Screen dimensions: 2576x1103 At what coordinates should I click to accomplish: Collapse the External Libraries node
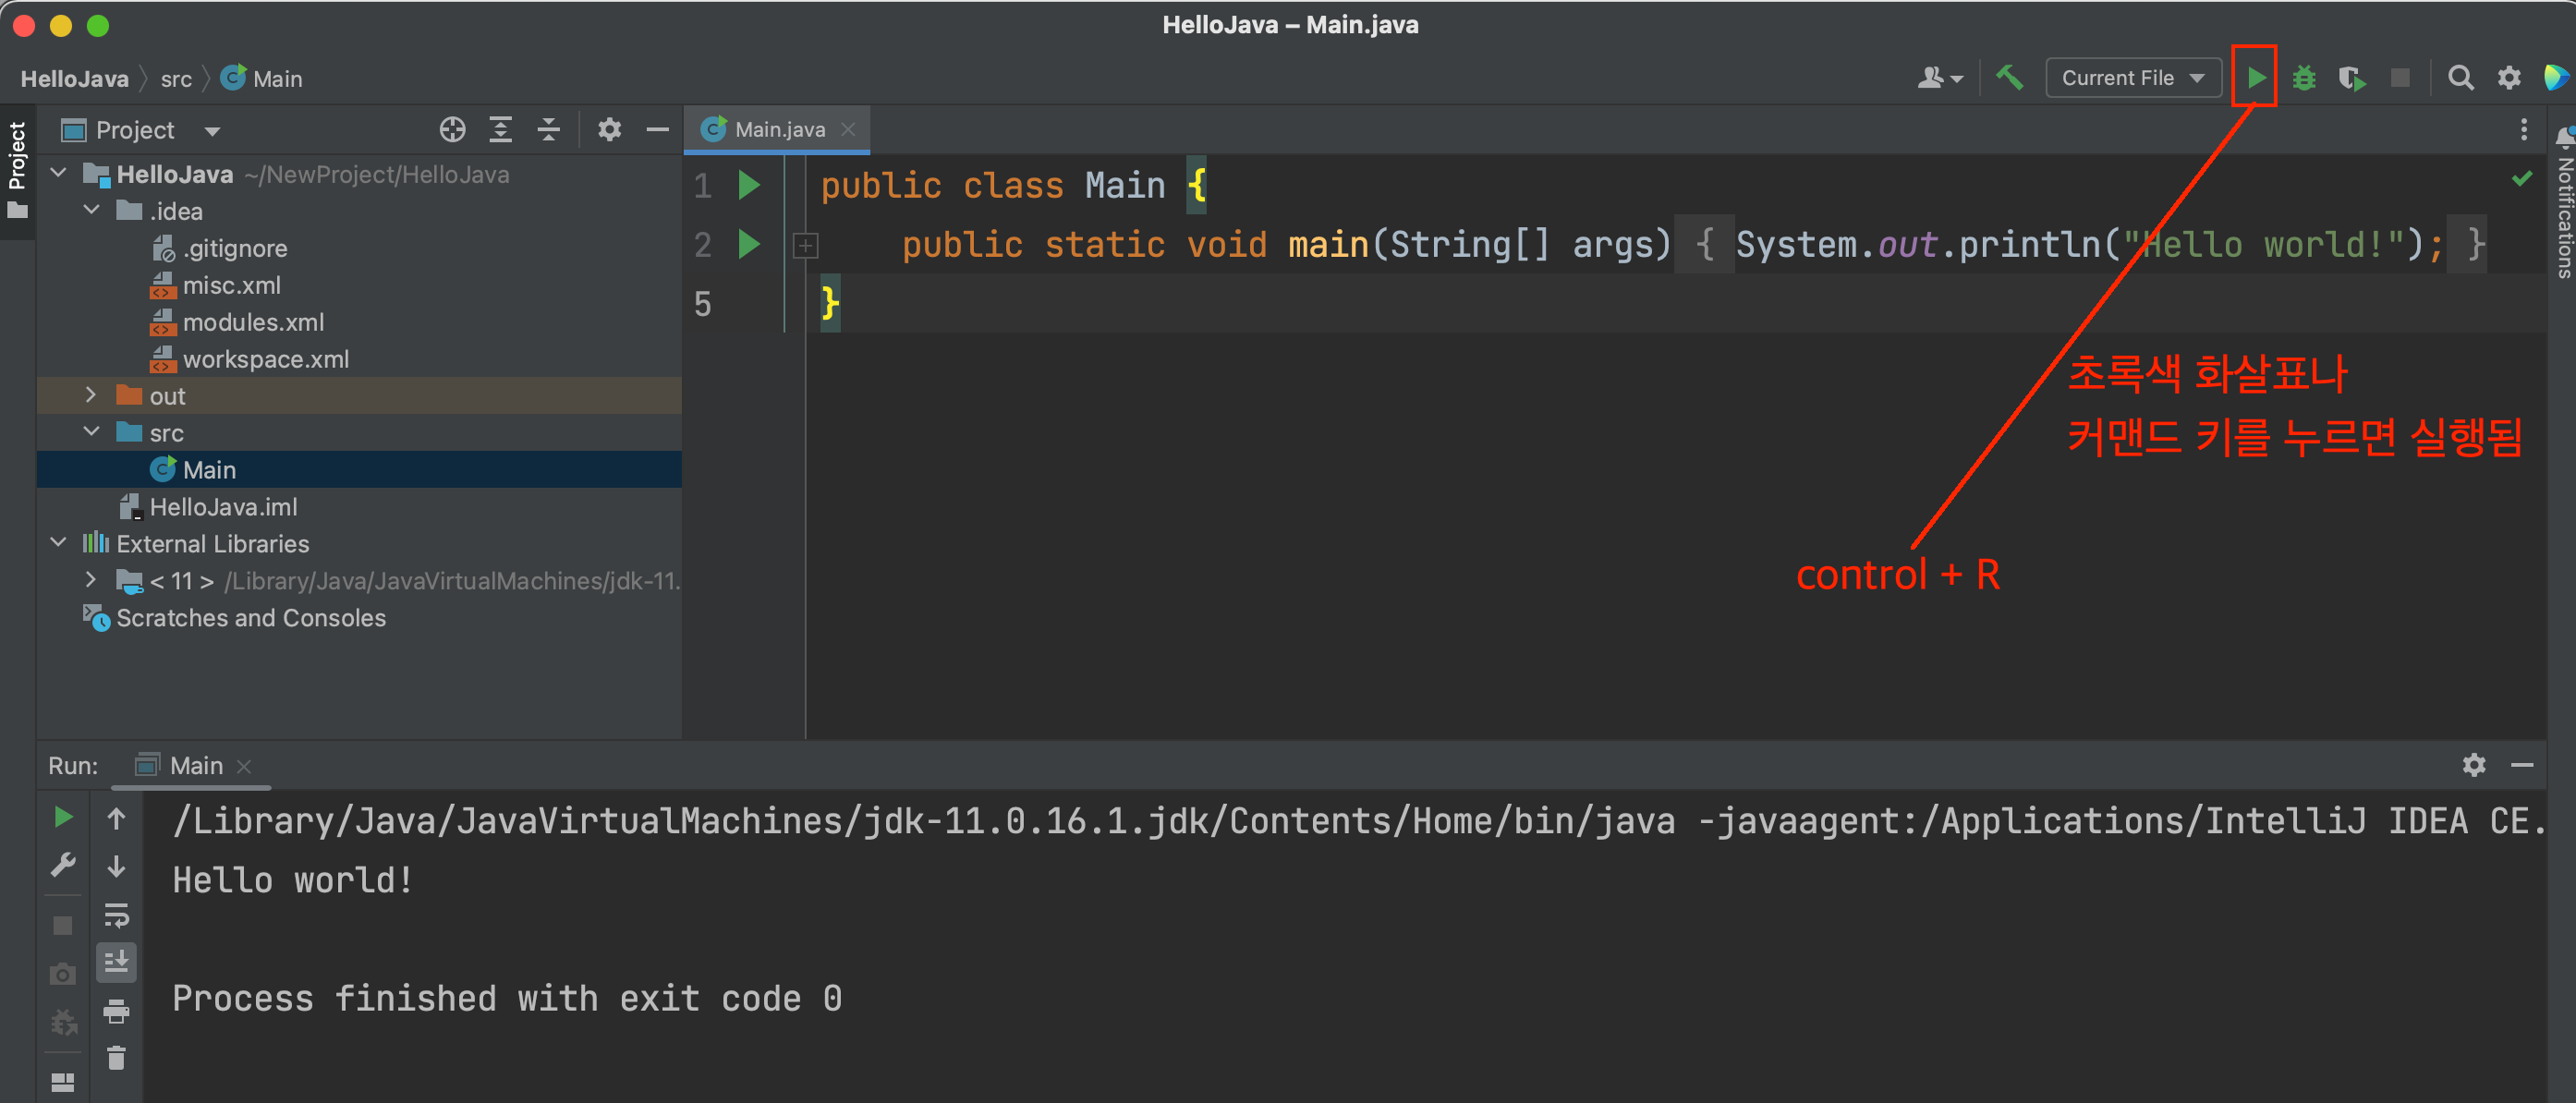coord(58,542)
